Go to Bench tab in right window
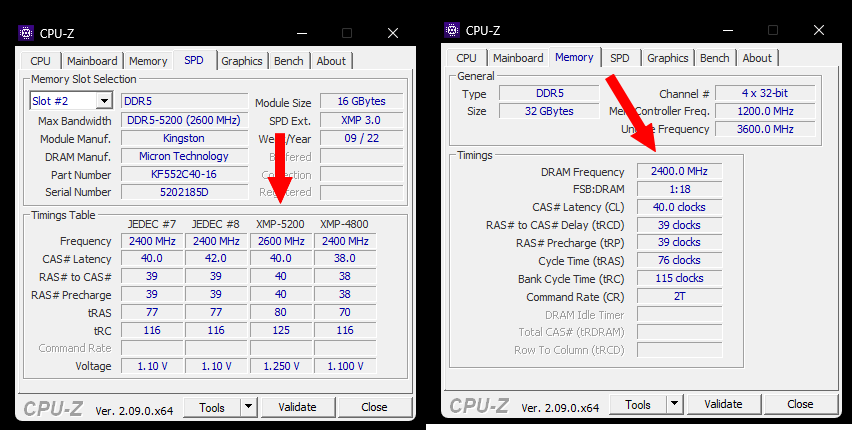 [x=715, y=58]
